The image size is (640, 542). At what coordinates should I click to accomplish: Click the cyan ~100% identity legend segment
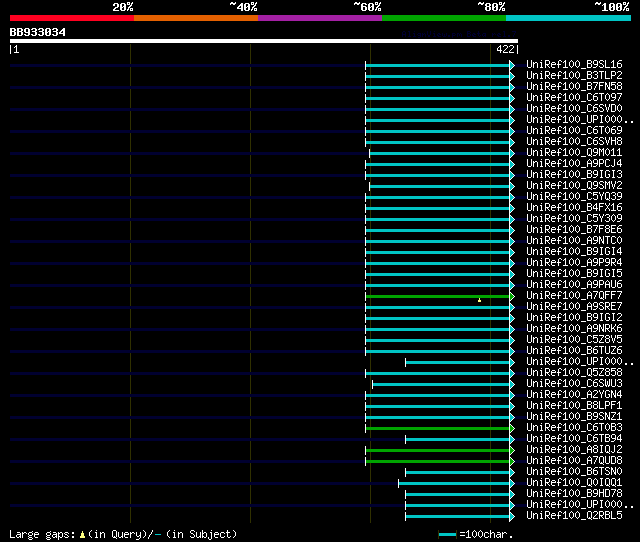[x=569, y=18]
